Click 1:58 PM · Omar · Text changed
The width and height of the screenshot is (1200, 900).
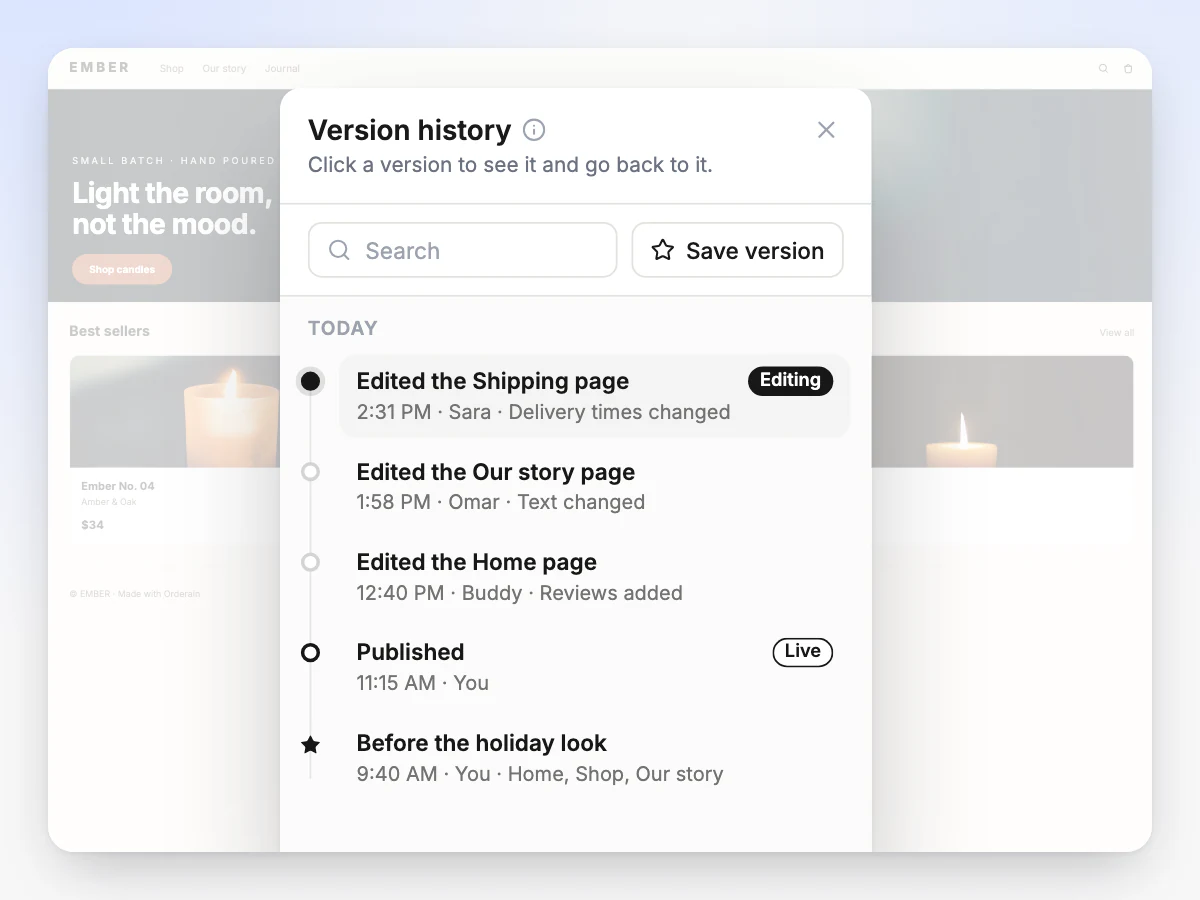(501, 502)
